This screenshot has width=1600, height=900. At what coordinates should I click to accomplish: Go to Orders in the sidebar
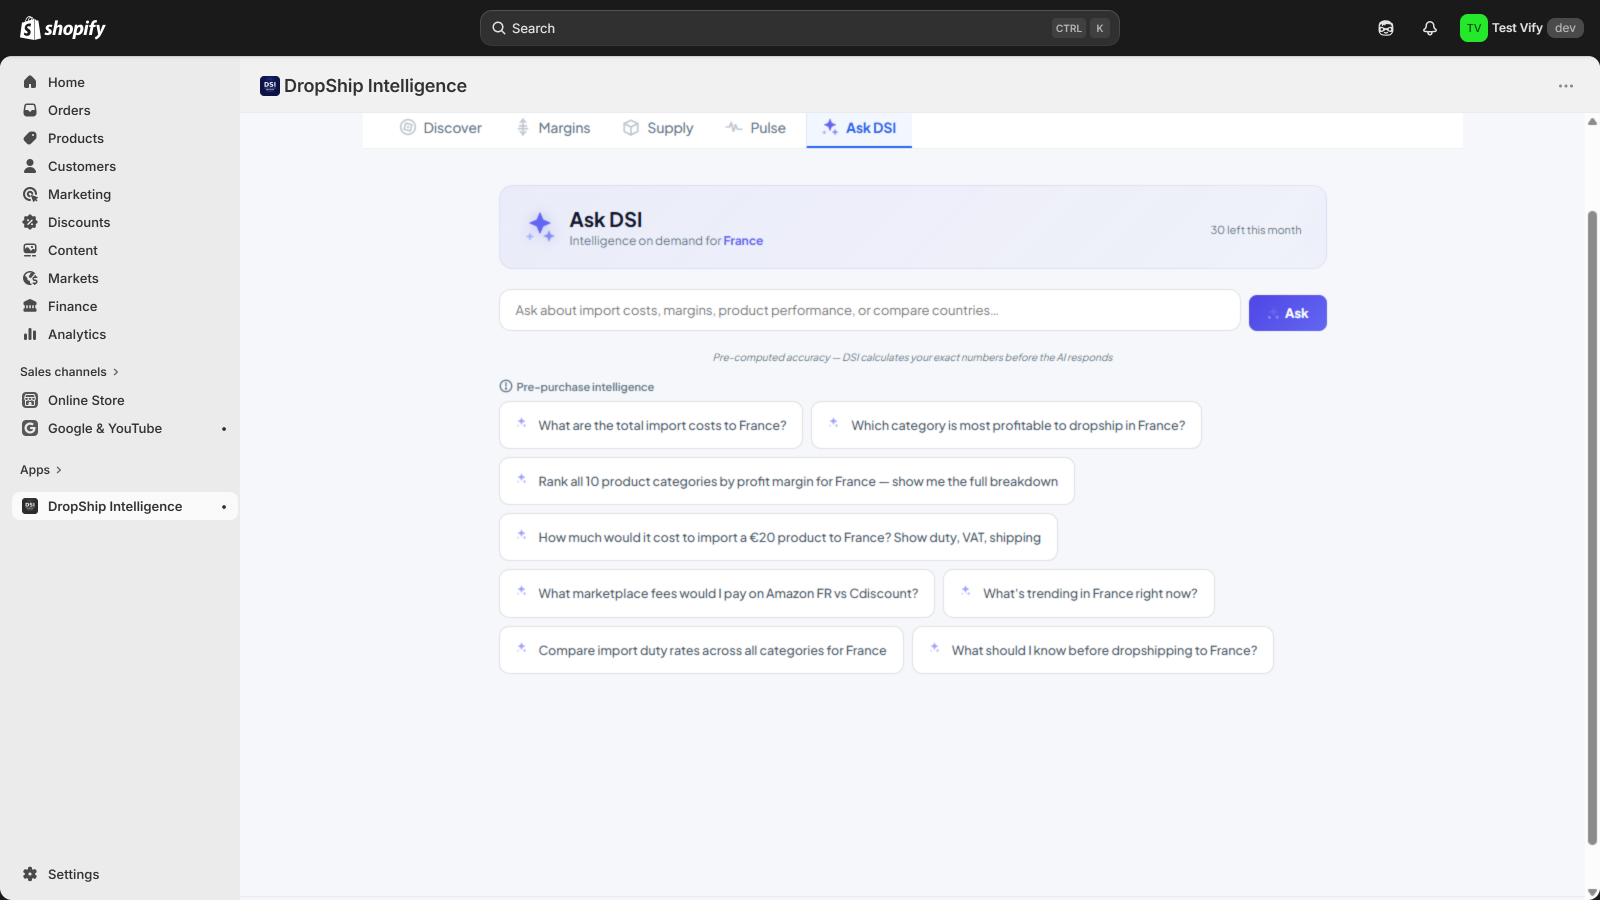pyautogui.click(x=69, y=110)
